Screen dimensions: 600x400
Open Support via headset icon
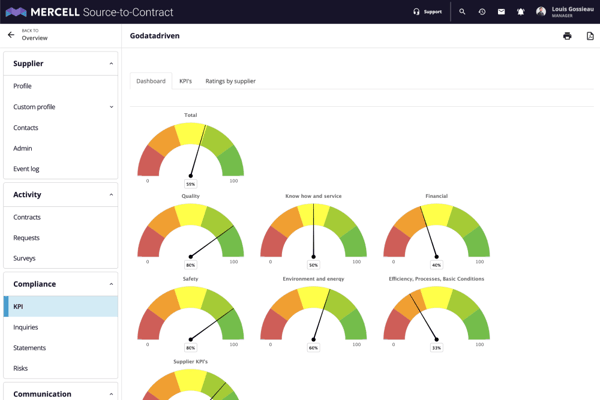(416, 12)
